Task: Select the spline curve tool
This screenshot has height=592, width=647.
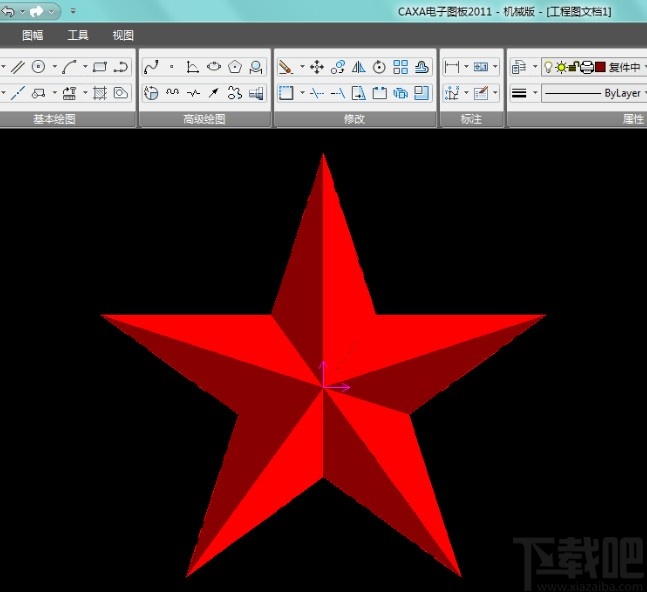Action: (x=151, y=67)
